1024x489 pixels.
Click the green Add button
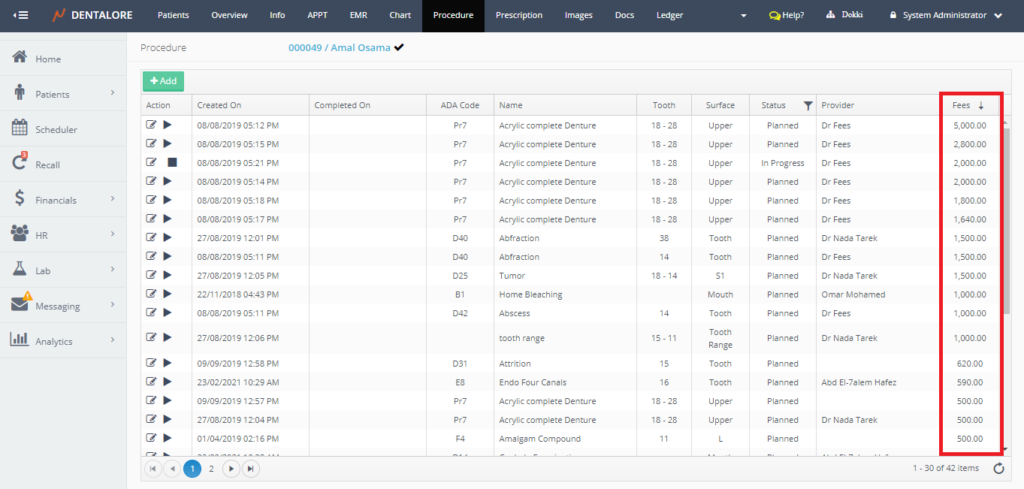163,81
